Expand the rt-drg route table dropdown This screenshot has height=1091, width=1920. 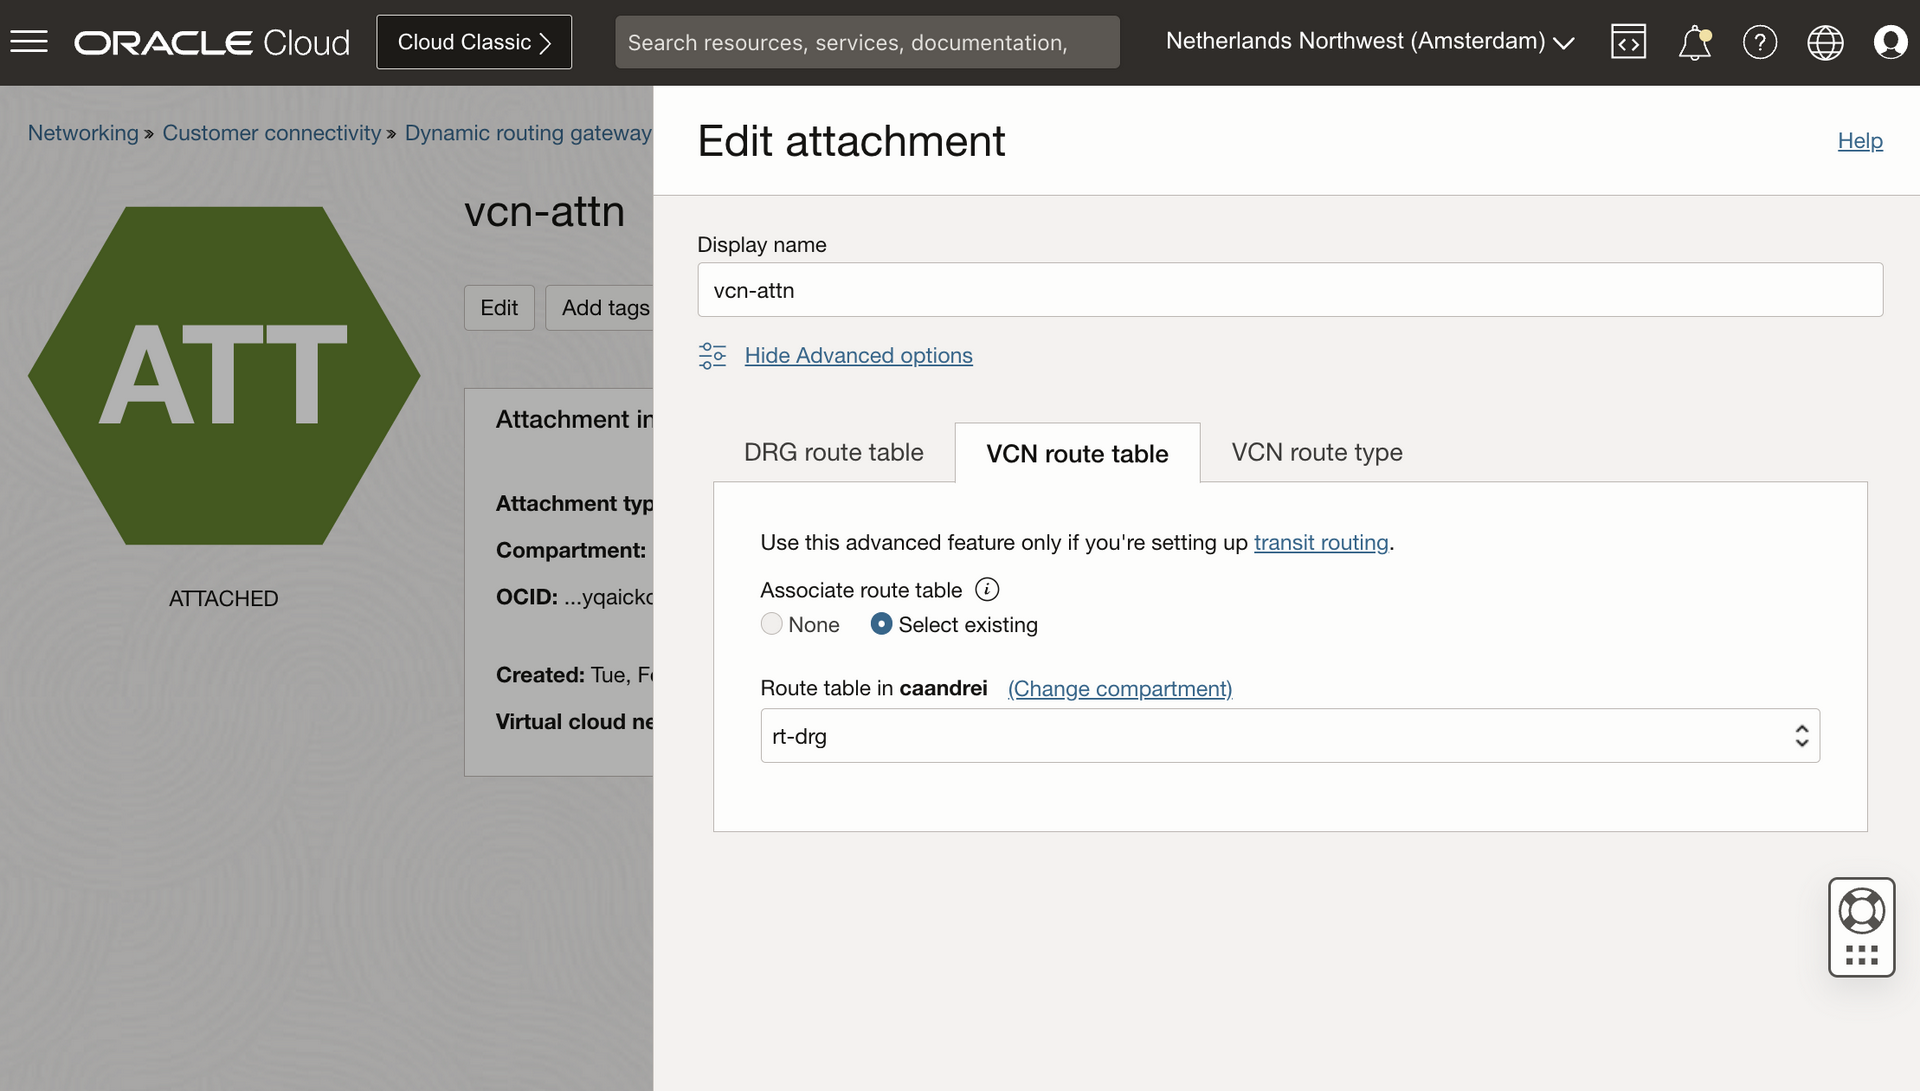coord(1289,736)
